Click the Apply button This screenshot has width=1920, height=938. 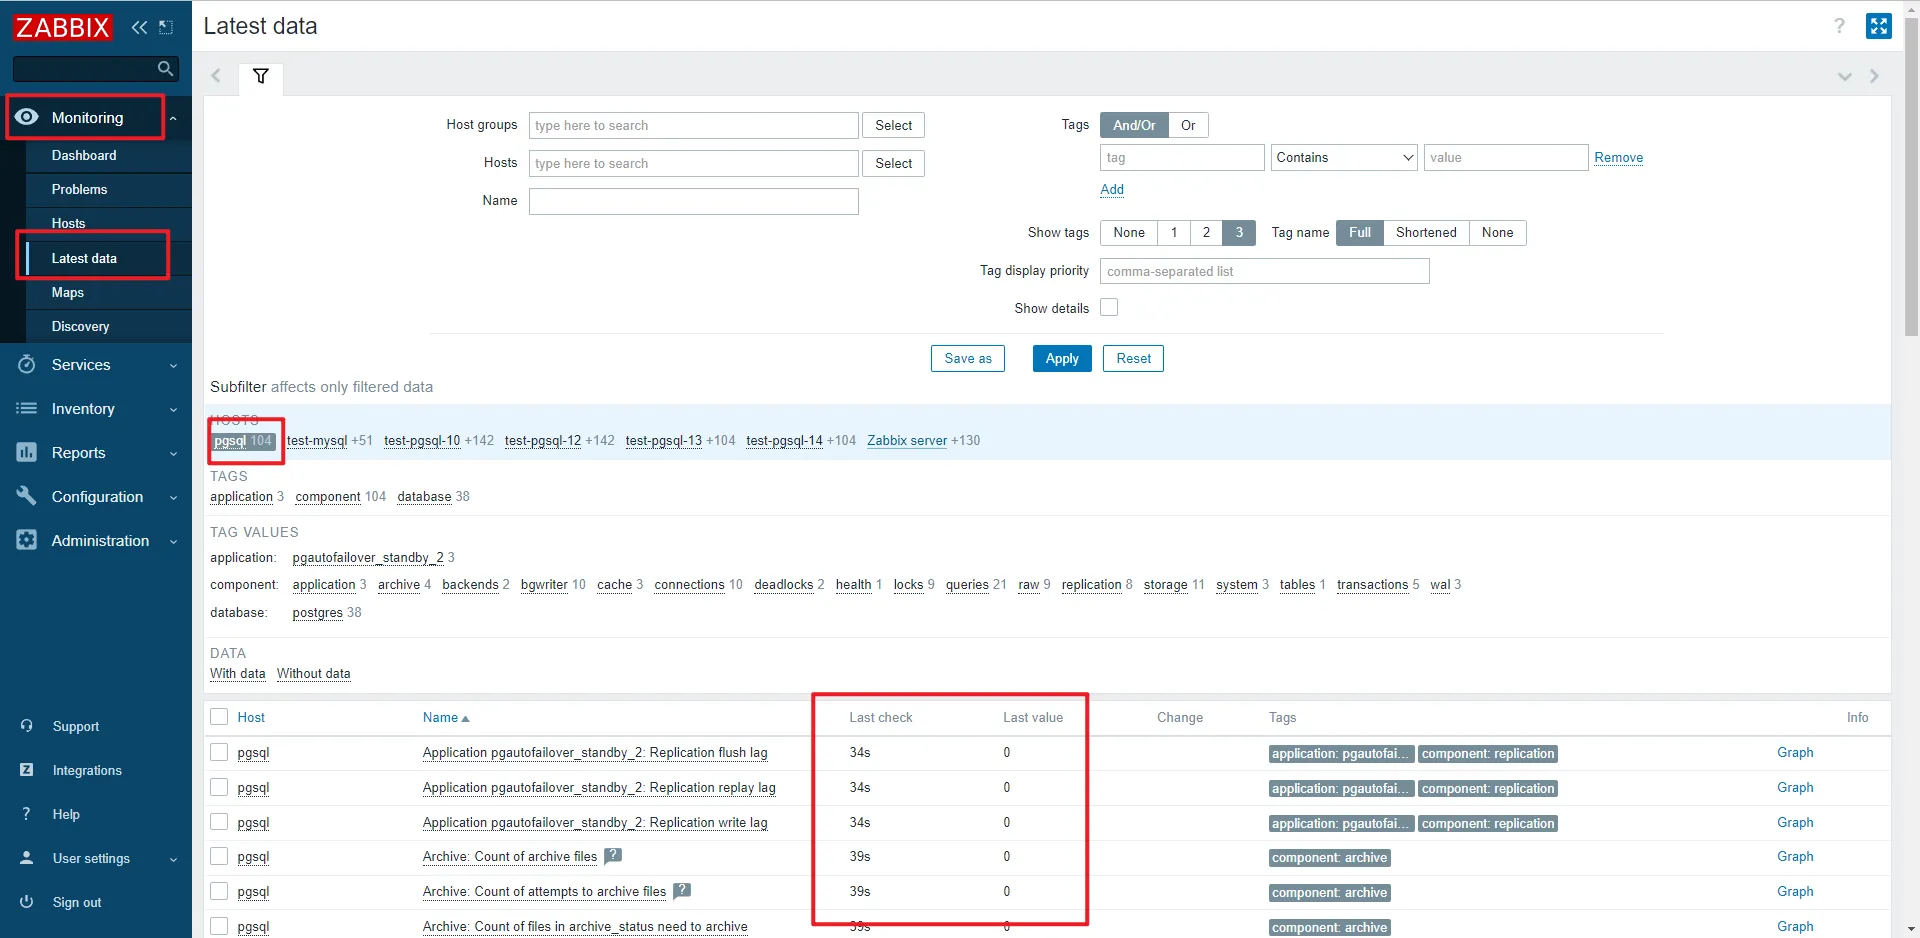[x=1061, y=358]
